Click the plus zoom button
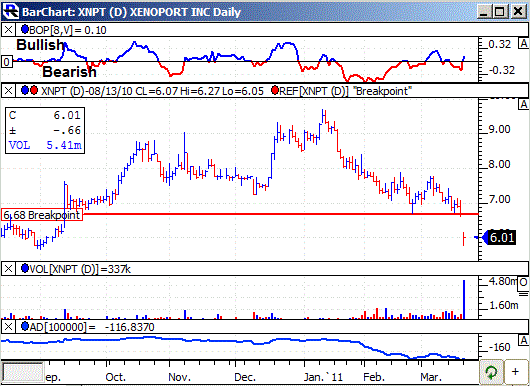530x386 pixels. click(x=515, y=372)
